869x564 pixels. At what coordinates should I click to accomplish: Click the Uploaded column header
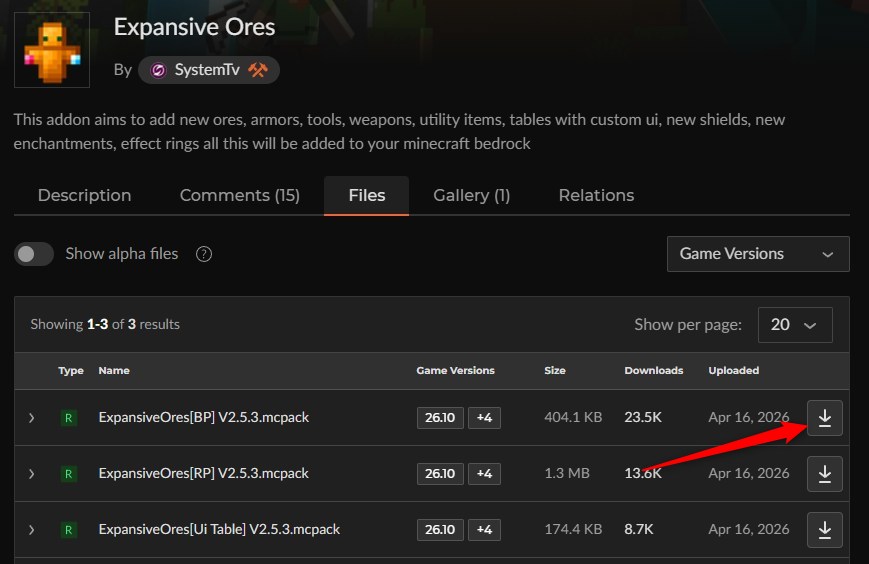tap(734, 371)
